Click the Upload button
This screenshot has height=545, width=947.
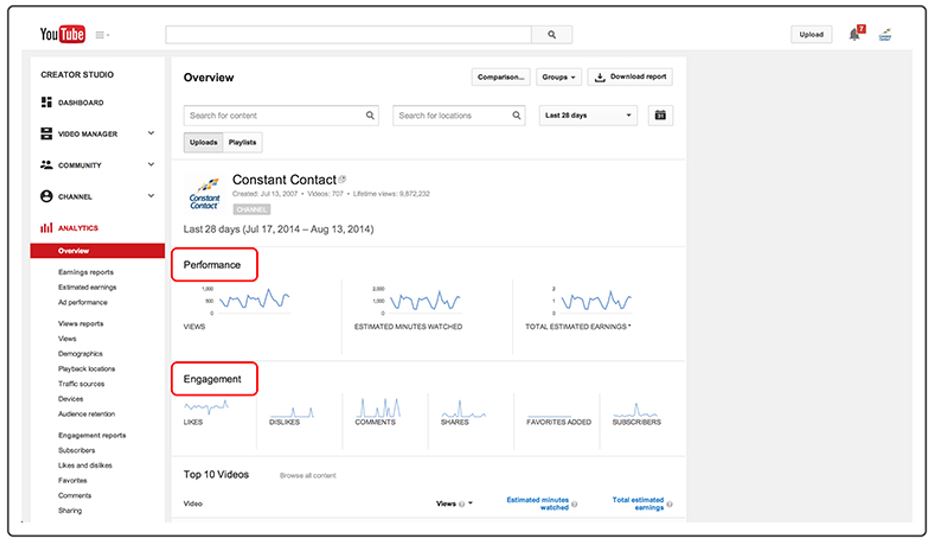pyautogui.click(x=811, y=35)
